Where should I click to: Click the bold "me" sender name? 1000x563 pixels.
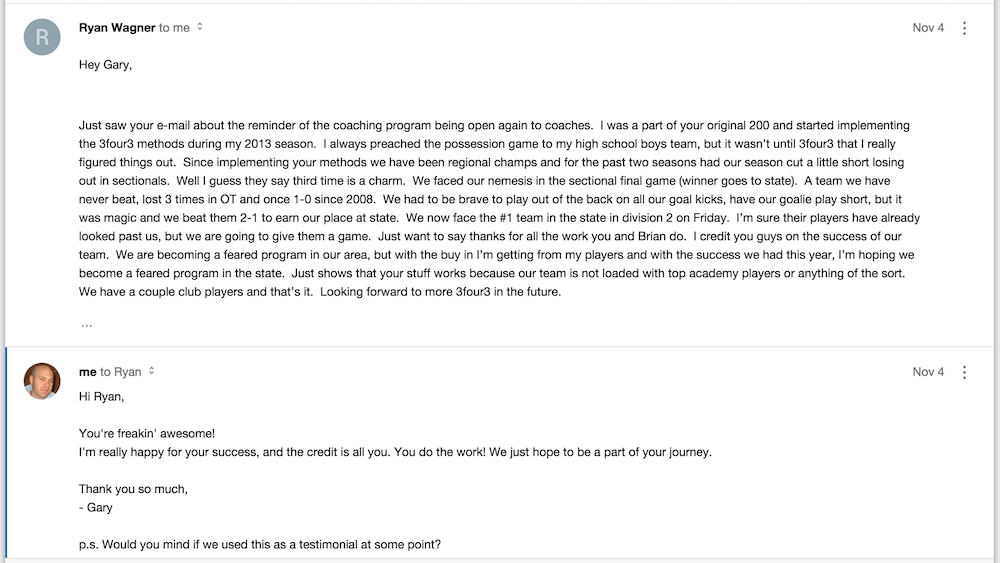click(87, 372)
